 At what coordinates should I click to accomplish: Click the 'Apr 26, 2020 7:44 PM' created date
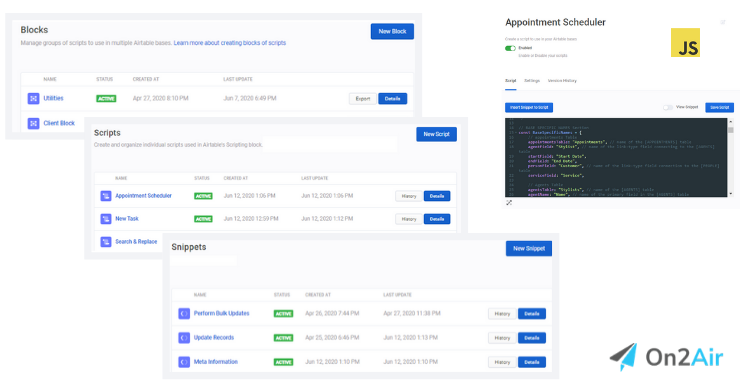click(332, 313)
